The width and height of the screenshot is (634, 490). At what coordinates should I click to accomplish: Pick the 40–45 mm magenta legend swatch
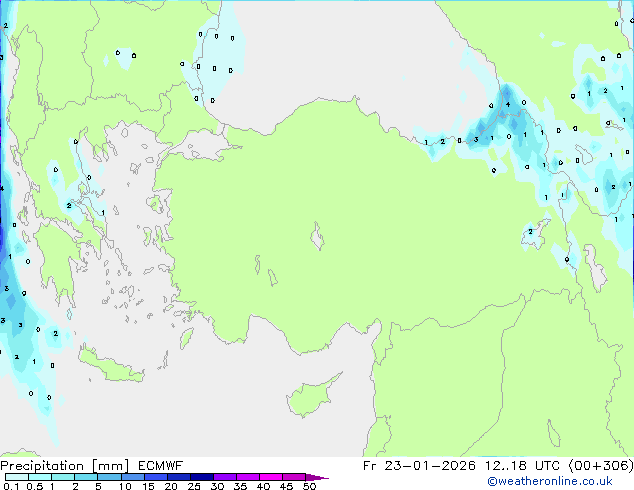(271, 477)
